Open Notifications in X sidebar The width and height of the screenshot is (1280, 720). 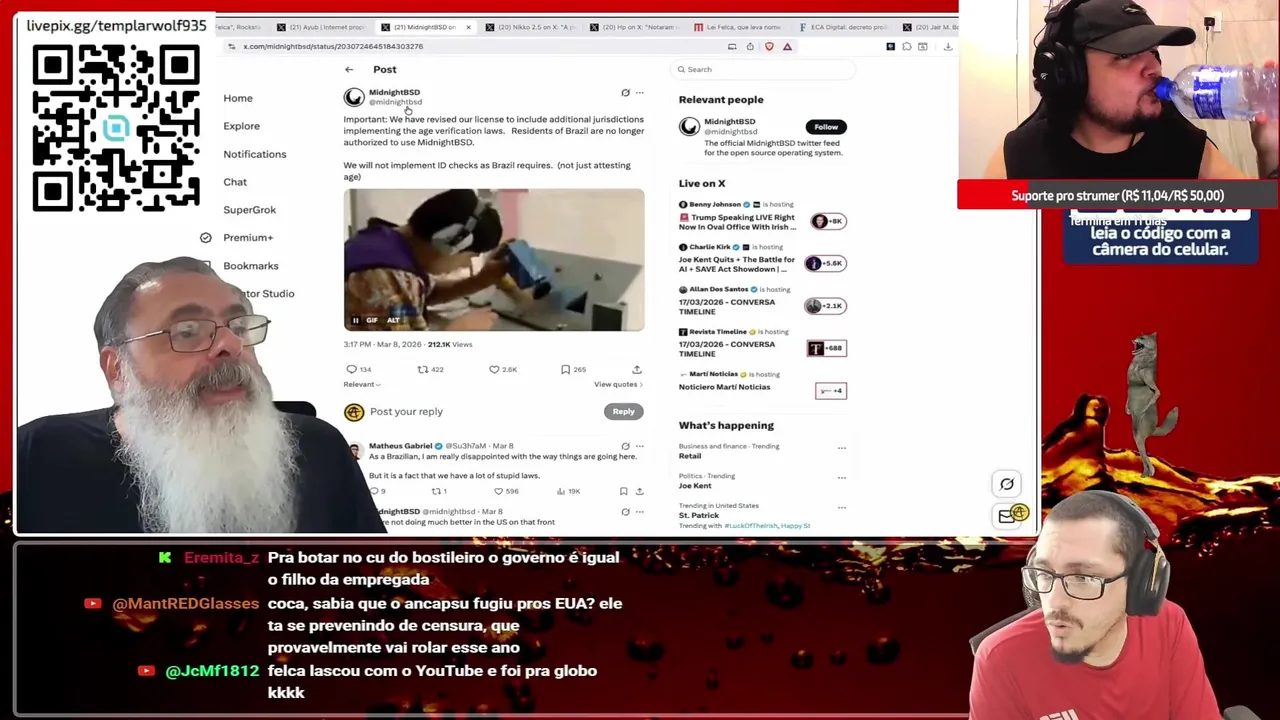pos(254,154)
